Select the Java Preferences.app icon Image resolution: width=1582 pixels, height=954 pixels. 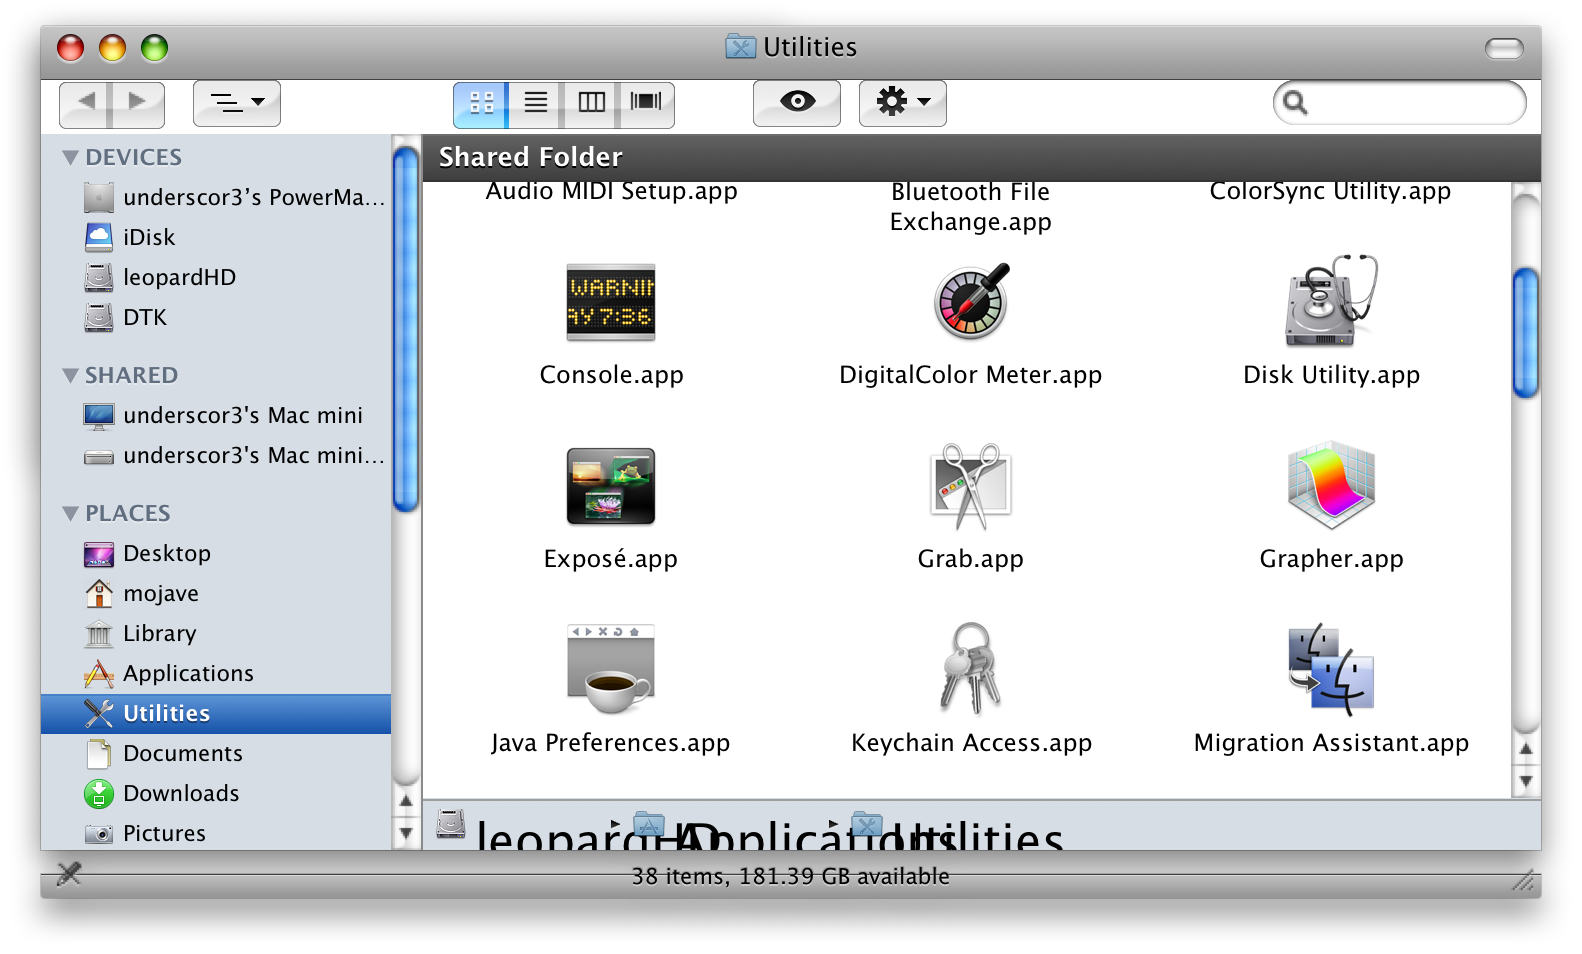pyautogui.click(x=611, y=669)
